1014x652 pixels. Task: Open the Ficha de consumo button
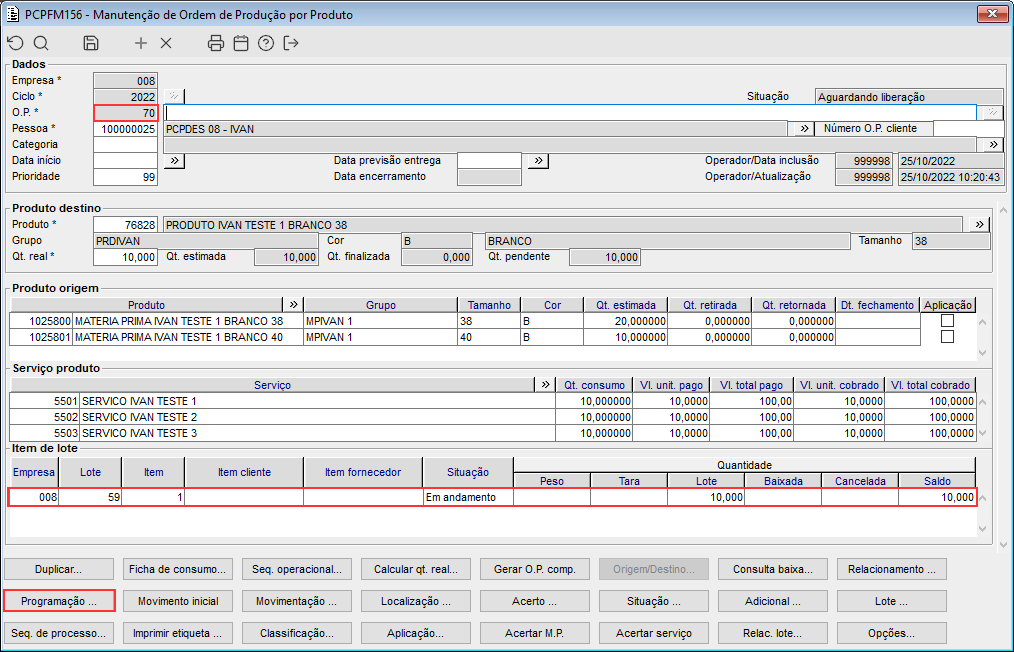coord(178,569)
